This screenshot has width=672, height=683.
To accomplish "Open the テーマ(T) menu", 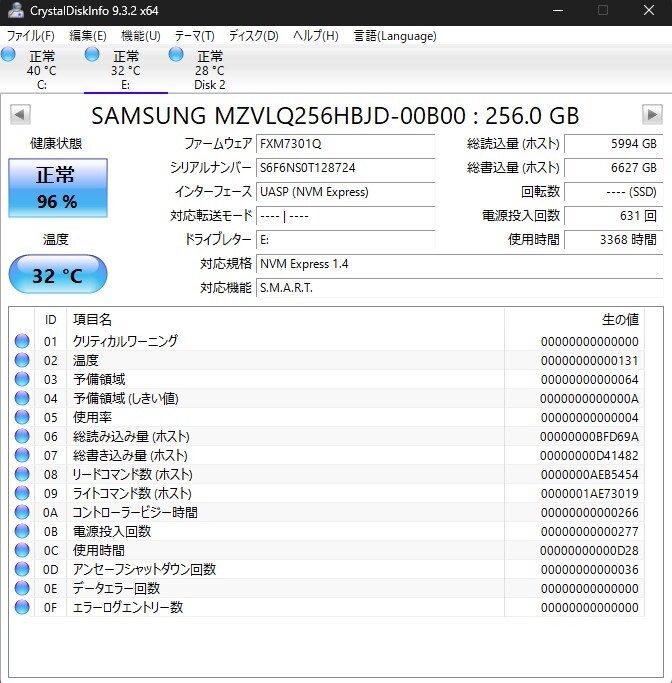I will 195,35.
